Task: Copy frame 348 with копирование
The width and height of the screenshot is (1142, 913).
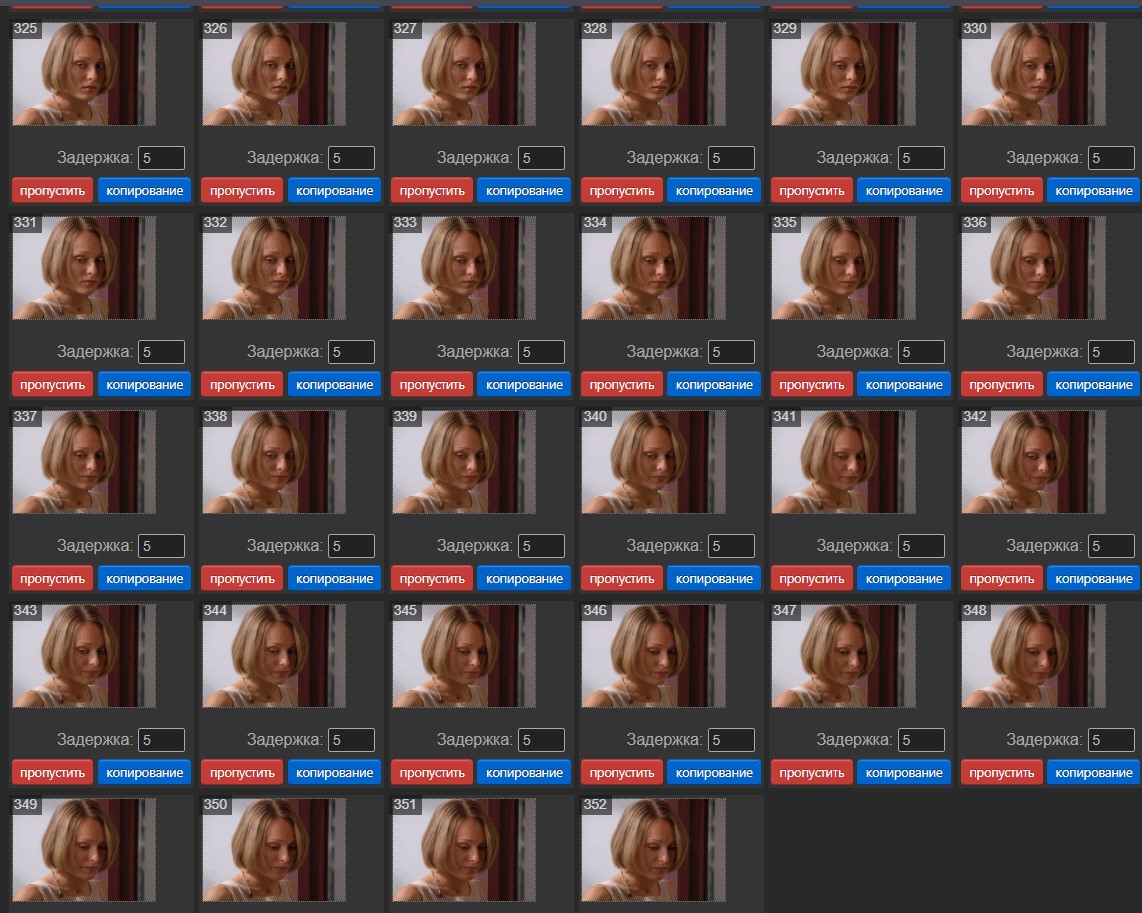Action: click(x=1093, y=772)
